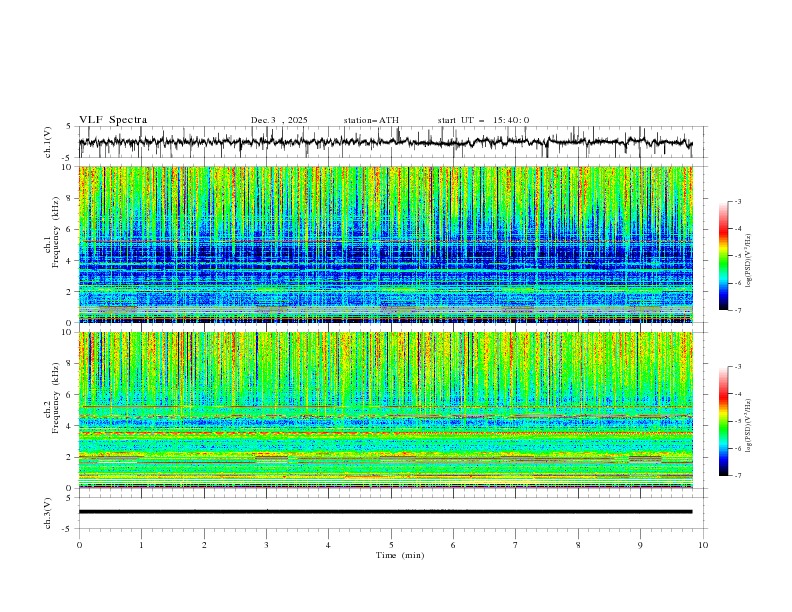Click the ch.1 'Frequency (kHz)' axis label
Screen dimensions: 792x612
coord(55,233)
